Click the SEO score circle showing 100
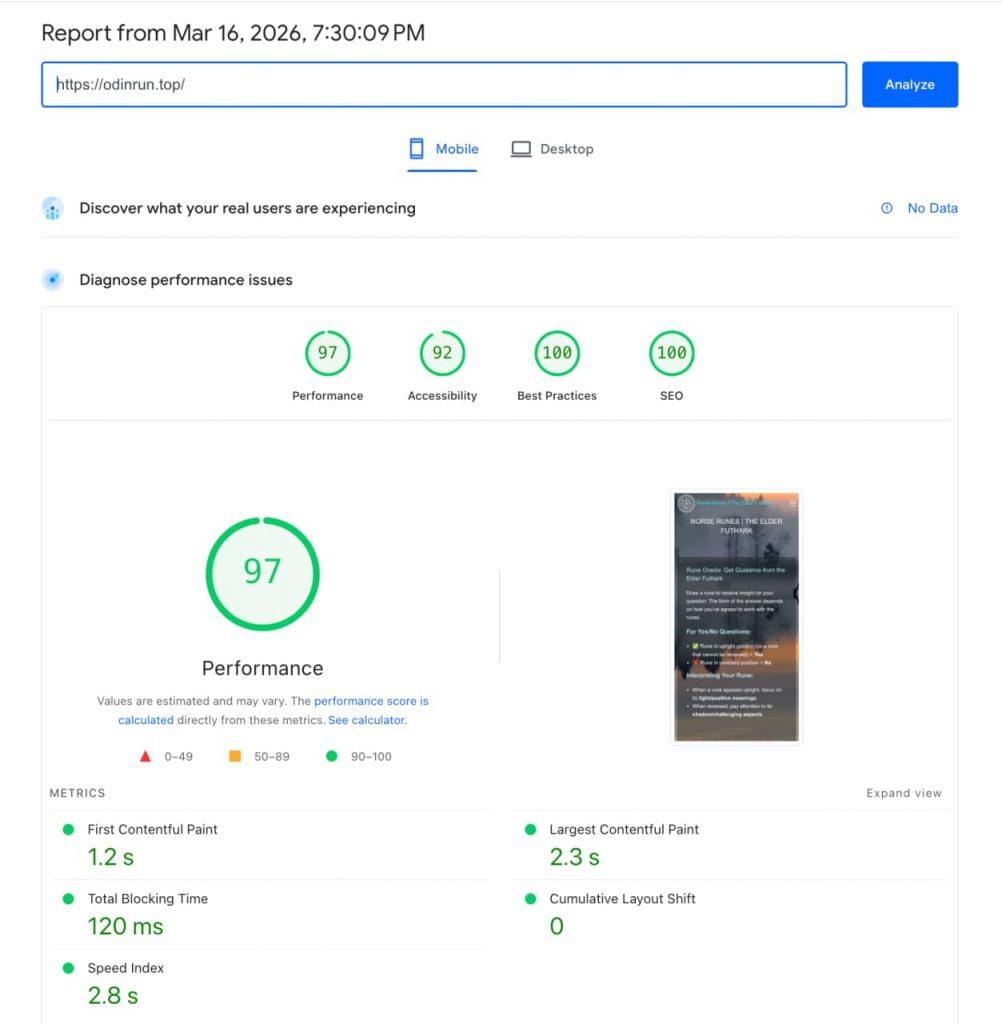Image resolution: width=1002 pixels, height=1024 pixels. tap(671, 352)
